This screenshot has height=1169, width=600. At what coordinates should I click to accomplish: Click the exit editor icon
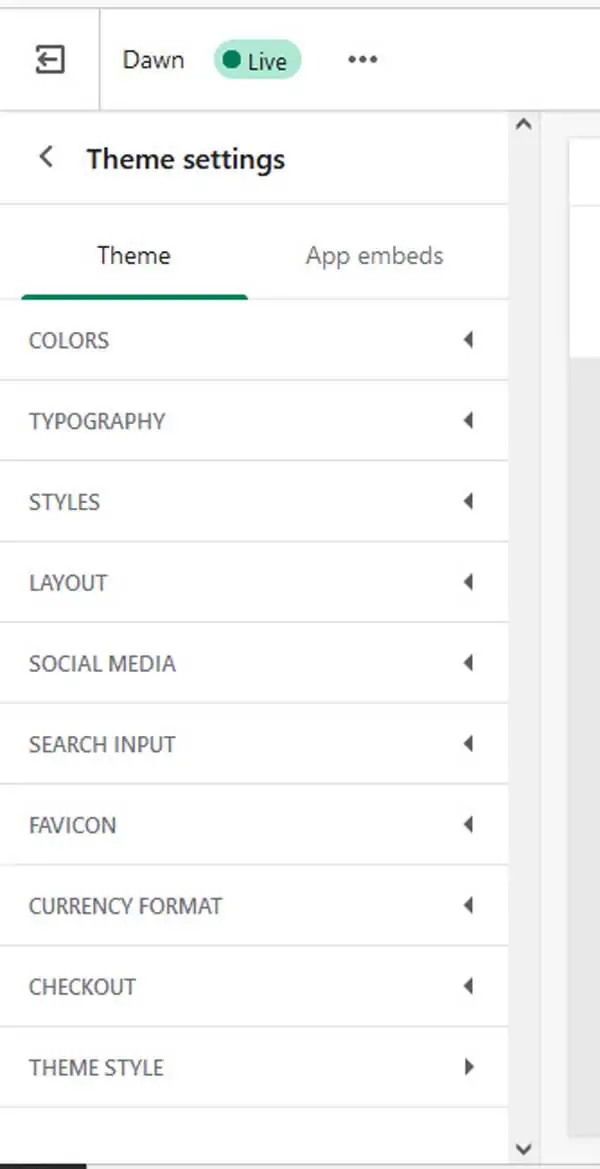coord(49,60)
